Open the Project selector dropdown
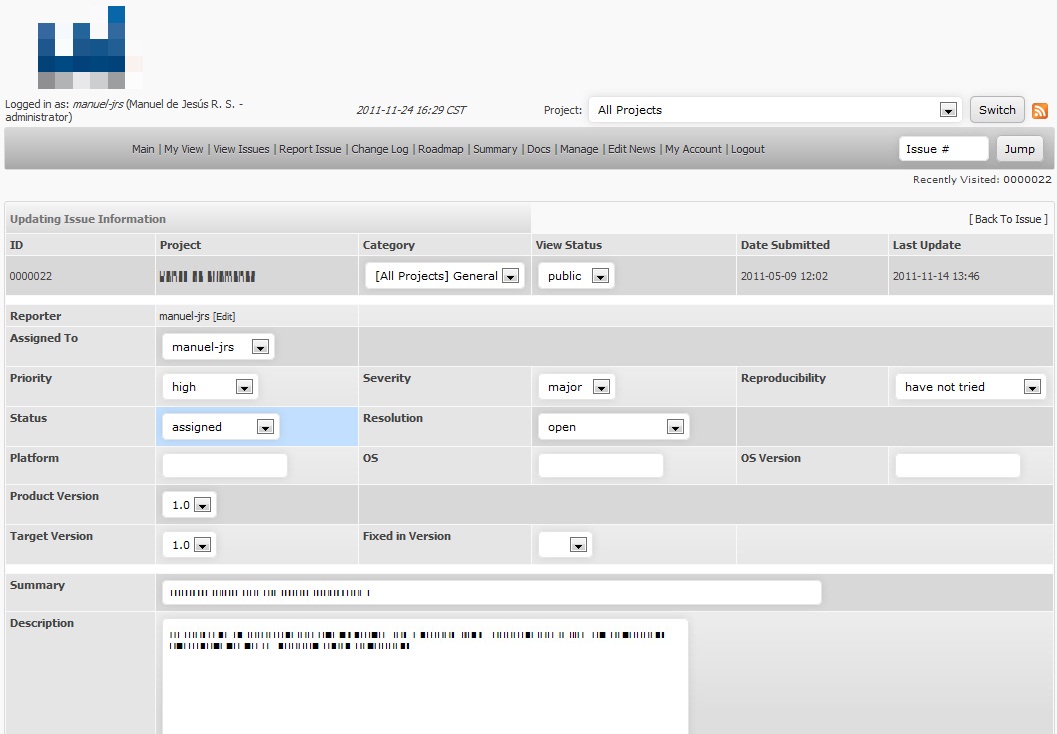Image resolution: width=1057 pixels, height=734 pixels. [775, 110]
